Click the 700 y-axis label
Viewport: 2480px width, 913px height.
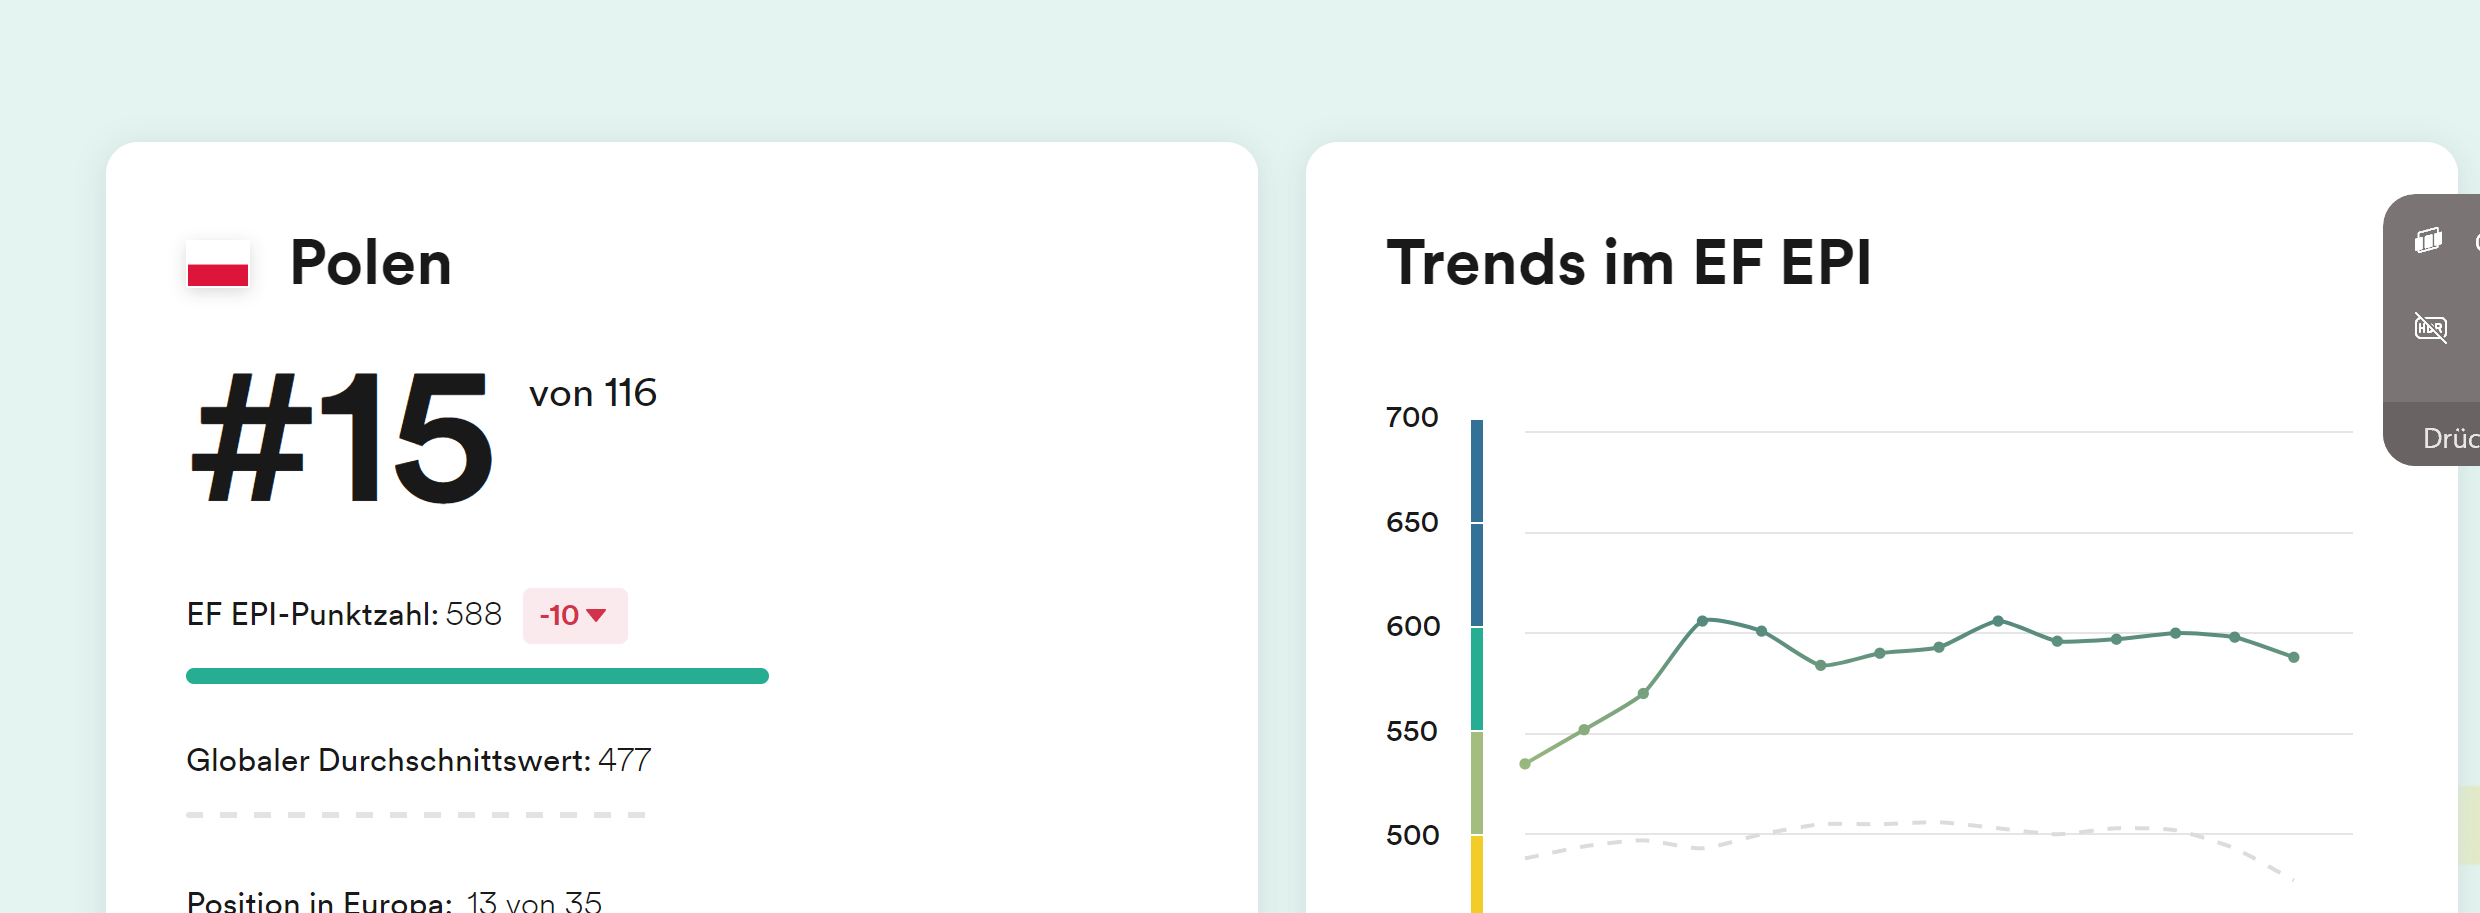(1412, 417)
